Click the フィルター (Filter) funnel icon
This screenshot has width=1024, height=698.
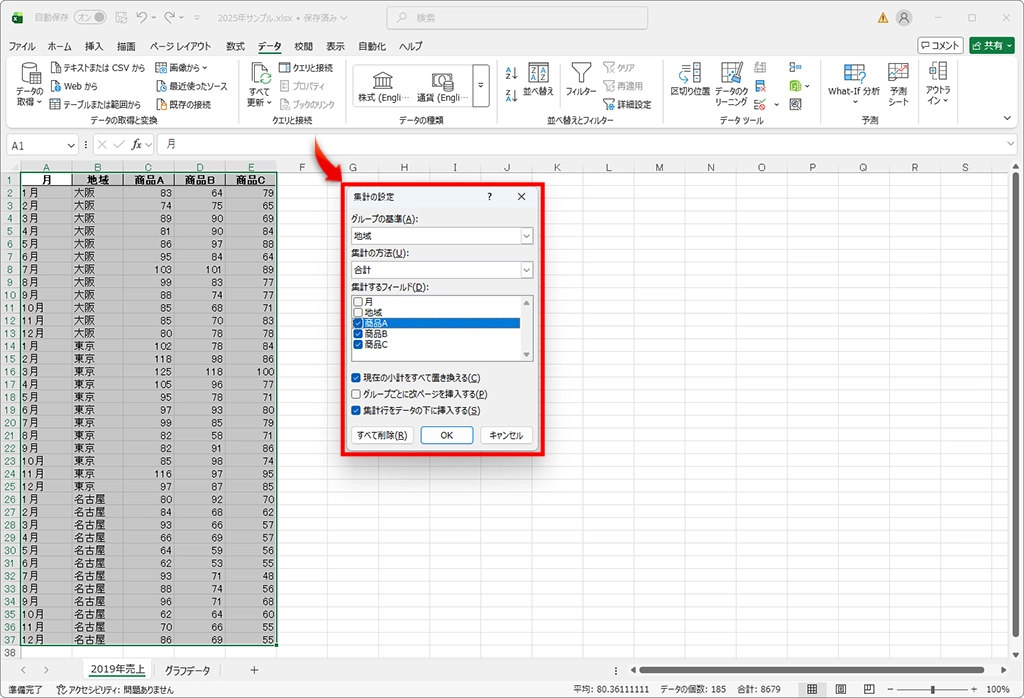coord(580,80)
